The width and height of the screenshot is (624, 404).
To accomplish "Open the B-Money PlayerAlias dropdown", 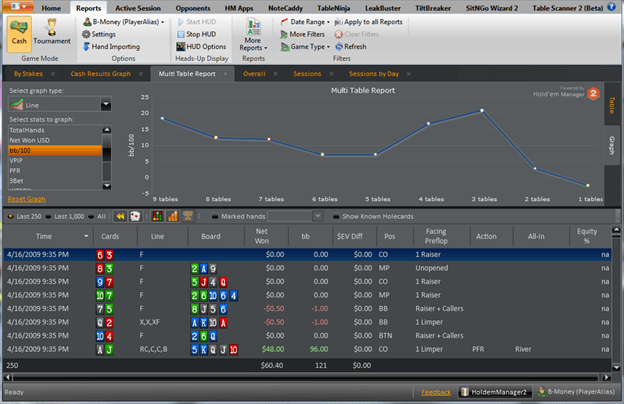I will [x=123, y=22].
